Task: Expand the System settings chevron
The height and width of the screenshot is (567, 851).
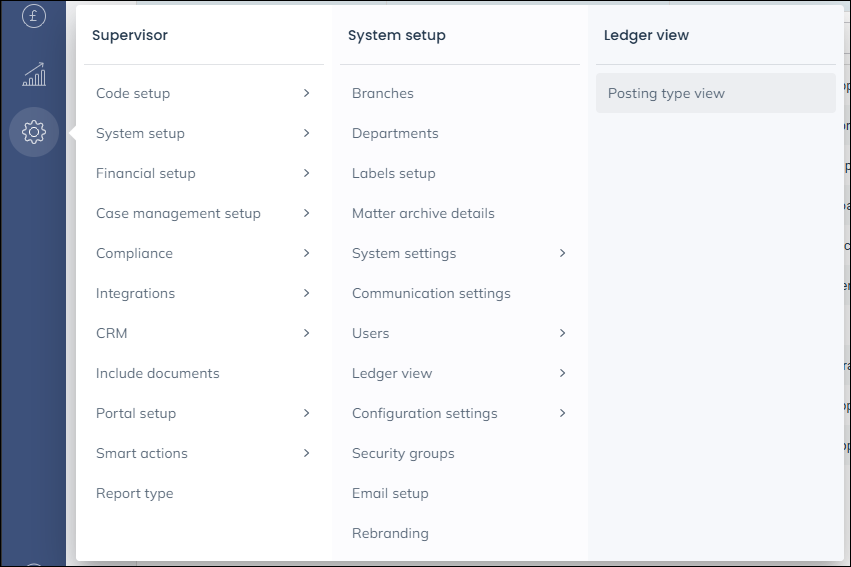Action: [x=562, y=253]
